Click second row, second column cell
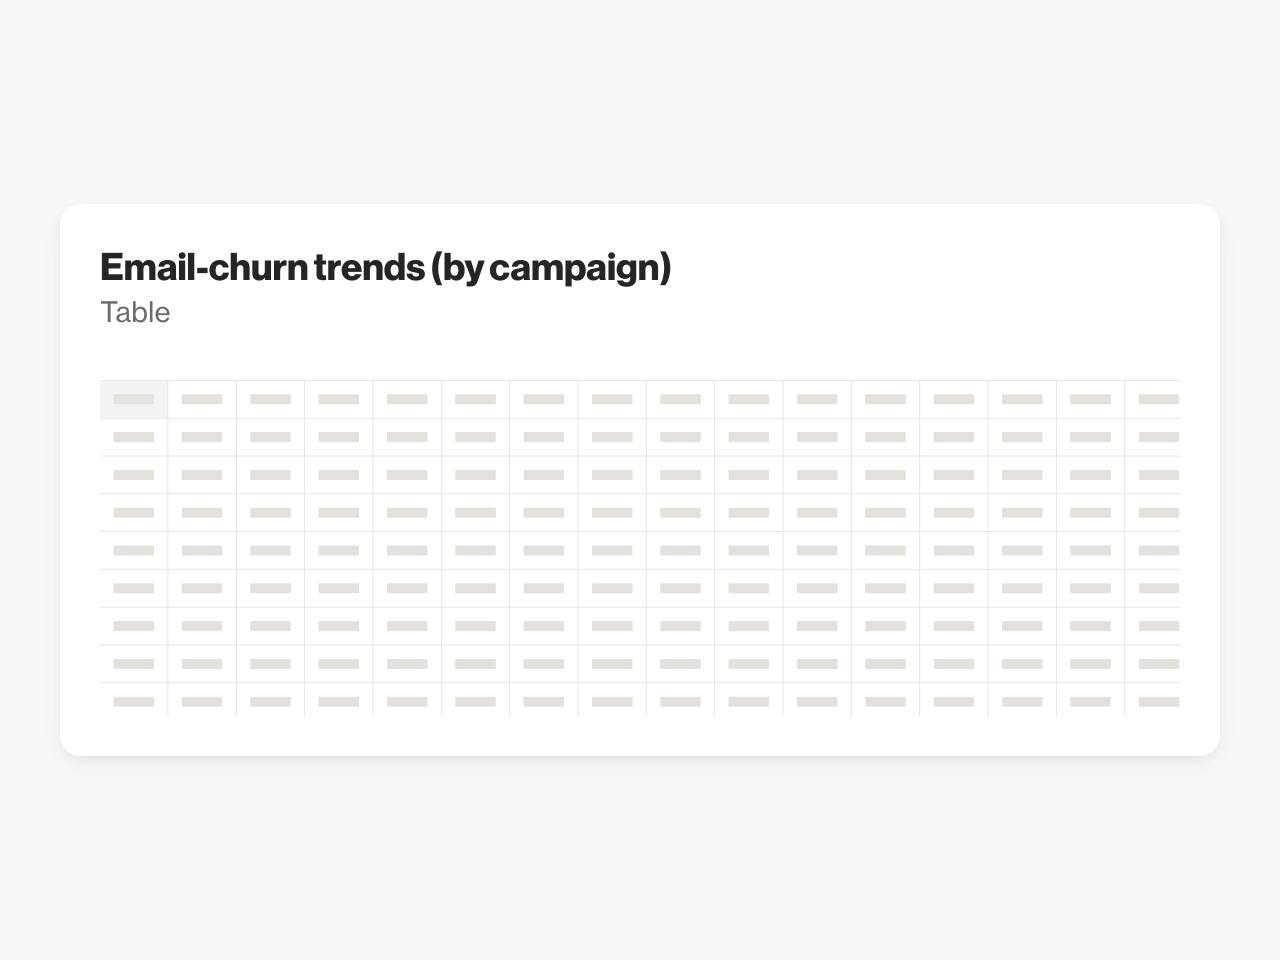The height and width of the screenshot is (960, 1280). point(202,437)
